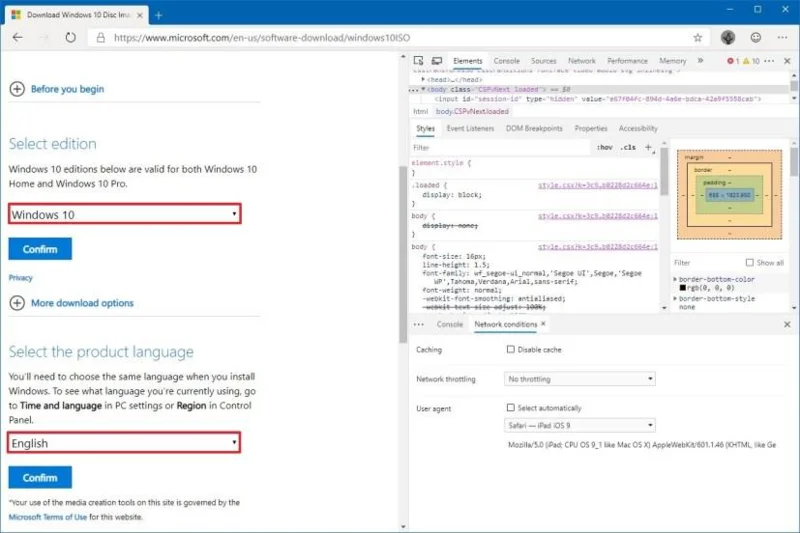Toggle the :hov element state panel

click(605, 147)
